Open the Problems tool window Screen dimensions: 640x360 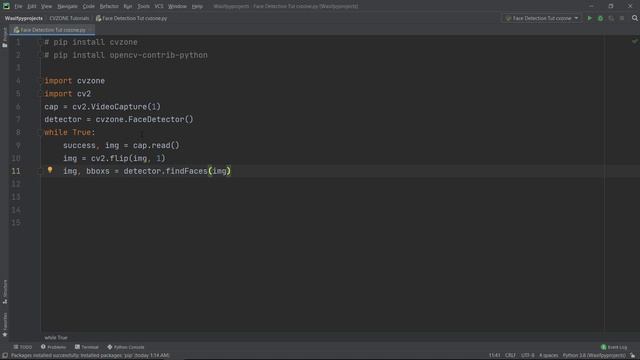[53, 347]
